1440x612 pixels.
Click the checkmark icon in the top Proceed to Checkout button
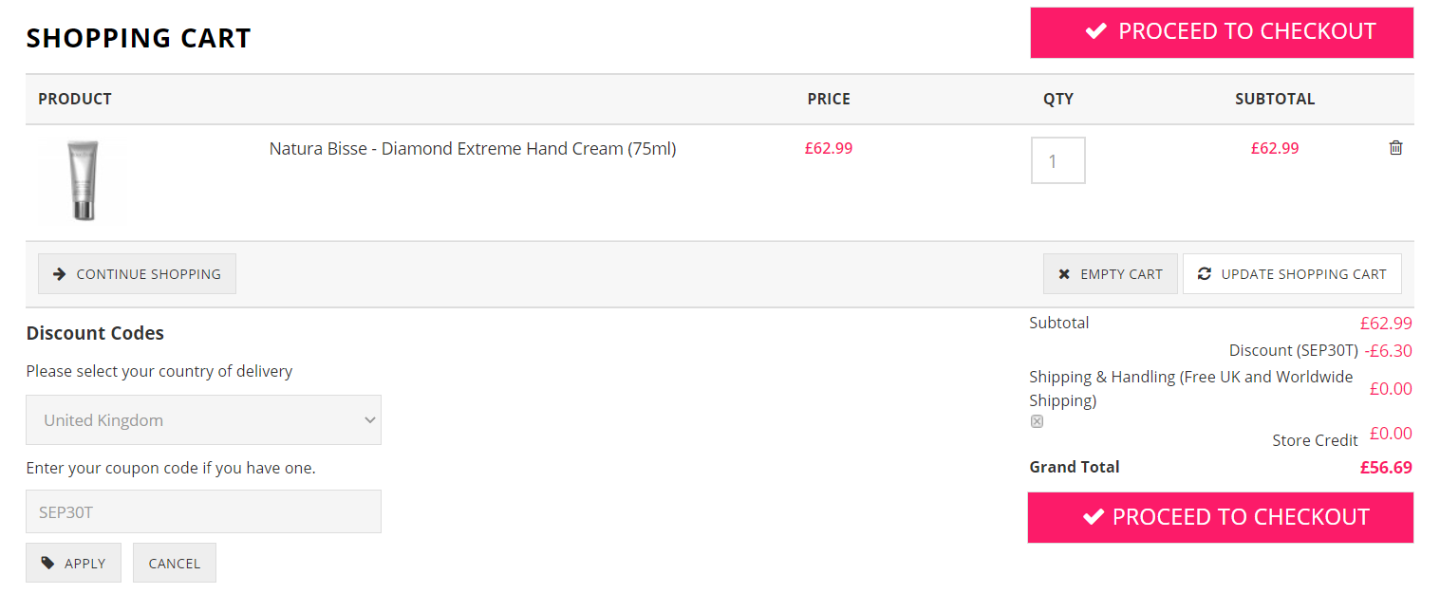(1096, 32)
